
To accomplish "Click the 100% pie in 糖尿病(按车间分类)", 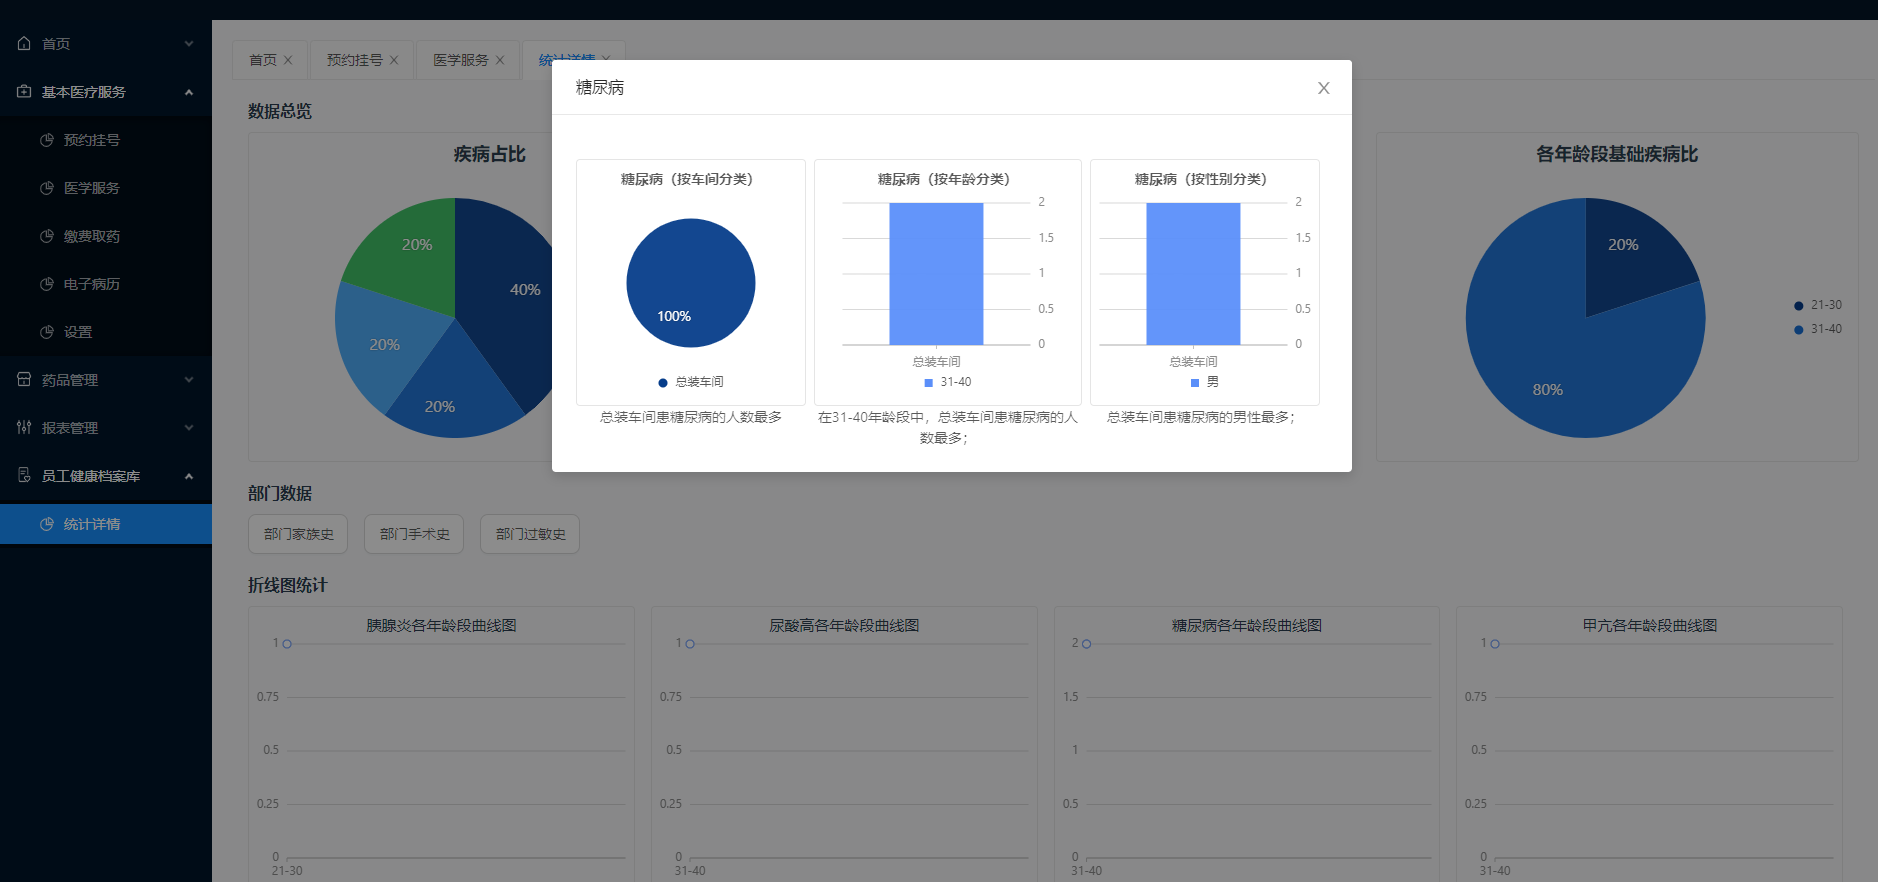I will point(691,283).
